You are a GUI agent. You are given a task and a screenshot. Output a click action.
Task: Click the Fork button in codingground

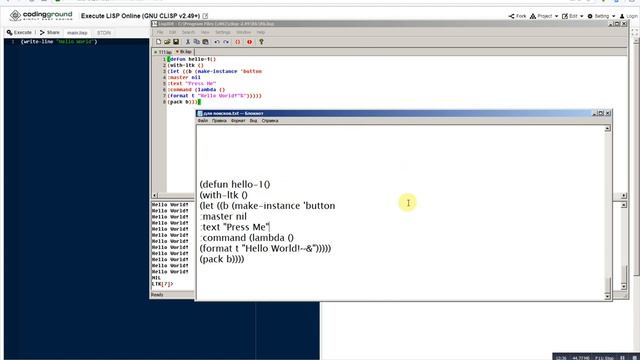pyautogui.click(x=517, y=16)
